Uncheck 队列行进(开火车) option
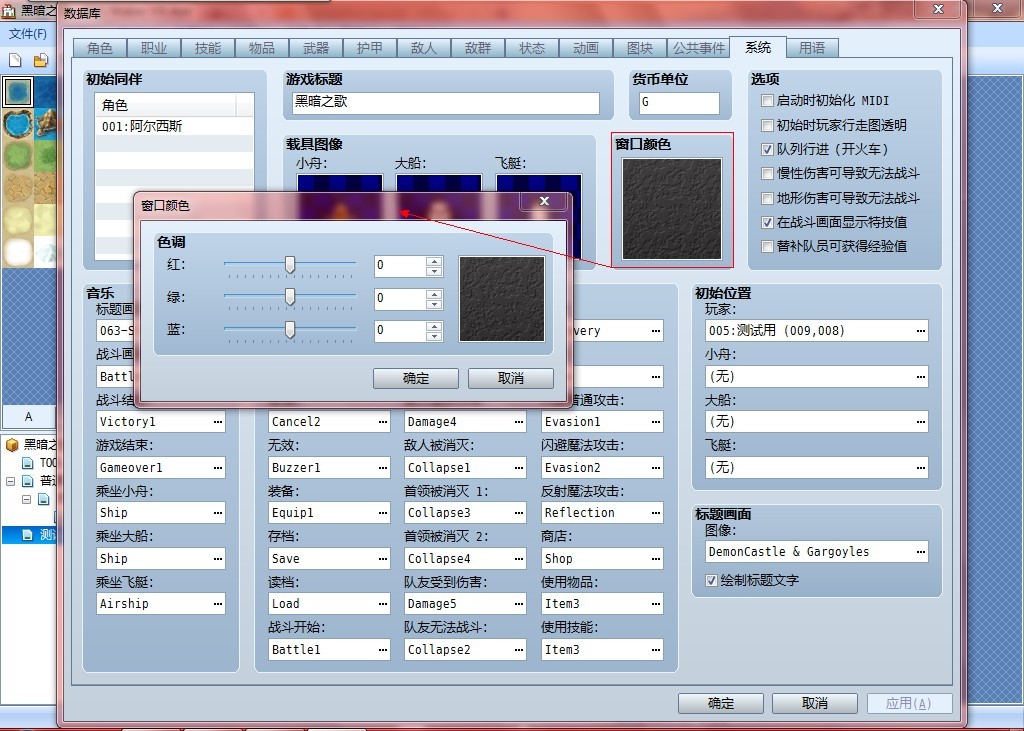The height and width of the screenshot is (731, 1024). click(x=767, y=149)
